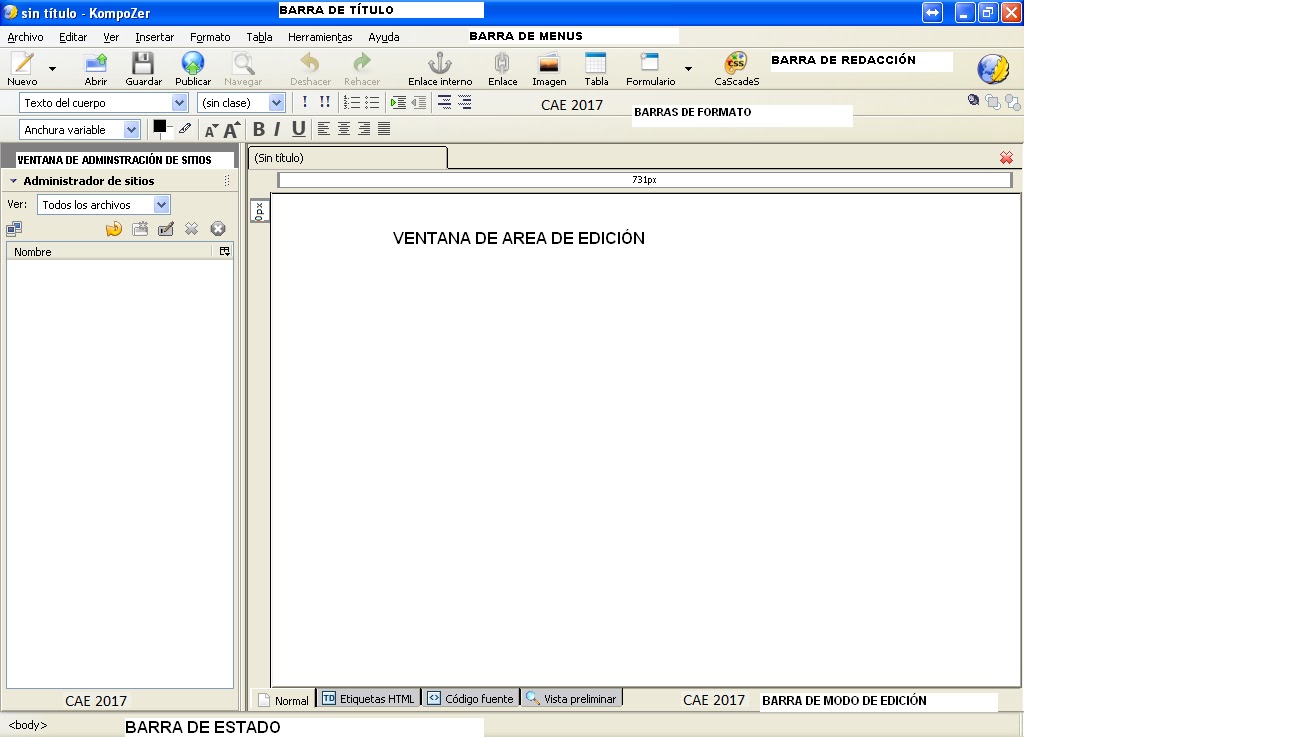This screenshot has height=737, width=1304.
Task: Click the Publicar globe icon
Action: coord(193,64)
